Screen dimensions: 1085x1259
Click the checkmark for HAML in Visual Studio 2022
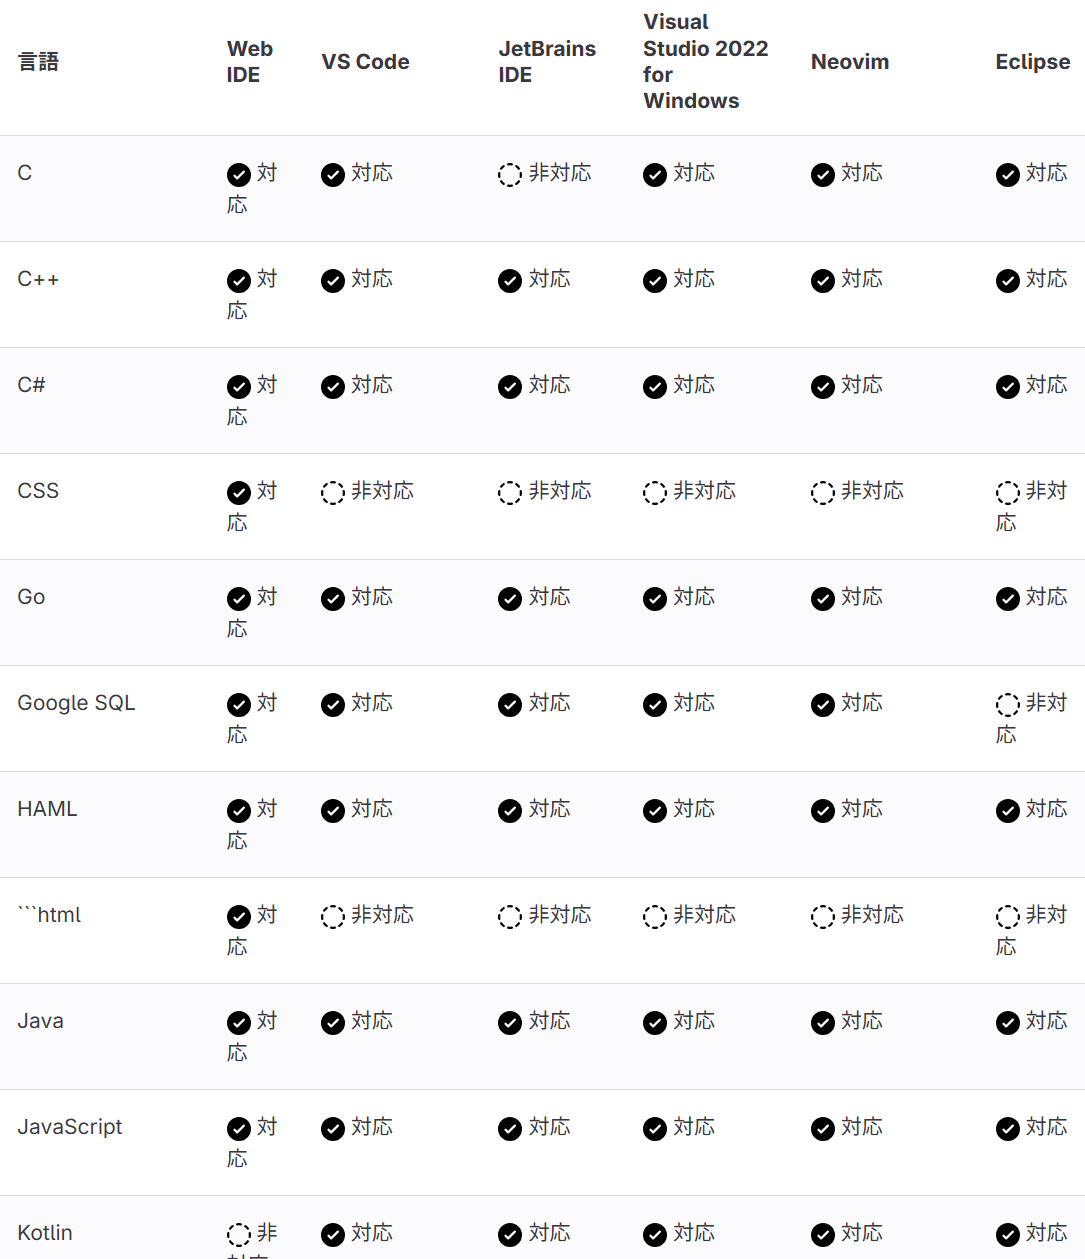click(x=655, y=811)
